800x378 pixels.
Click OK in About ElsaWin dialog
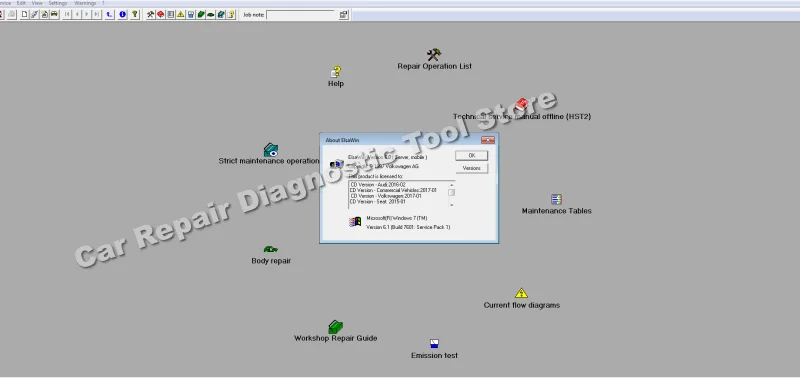pyautogui.click(x=471, y=155)
